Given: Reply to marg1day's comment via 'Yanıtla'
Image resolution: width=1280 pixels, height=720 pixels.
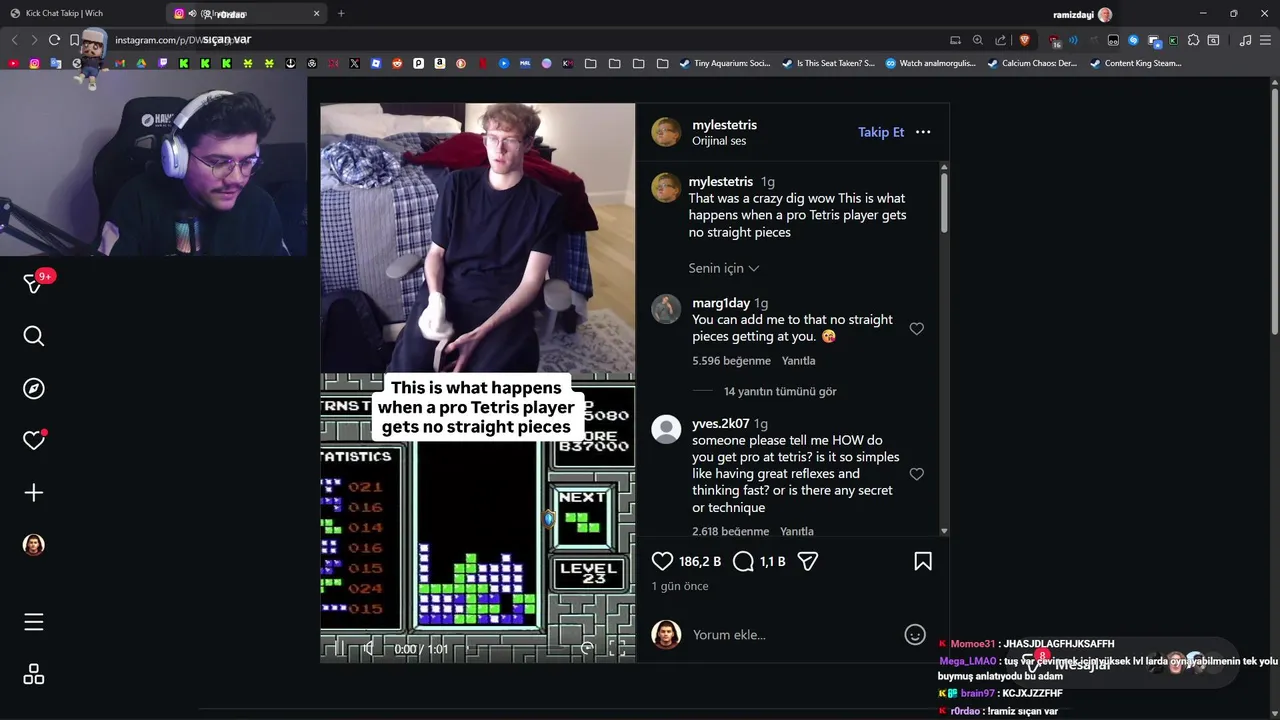Looking at the screenshot, I should (x=798, y=360).
